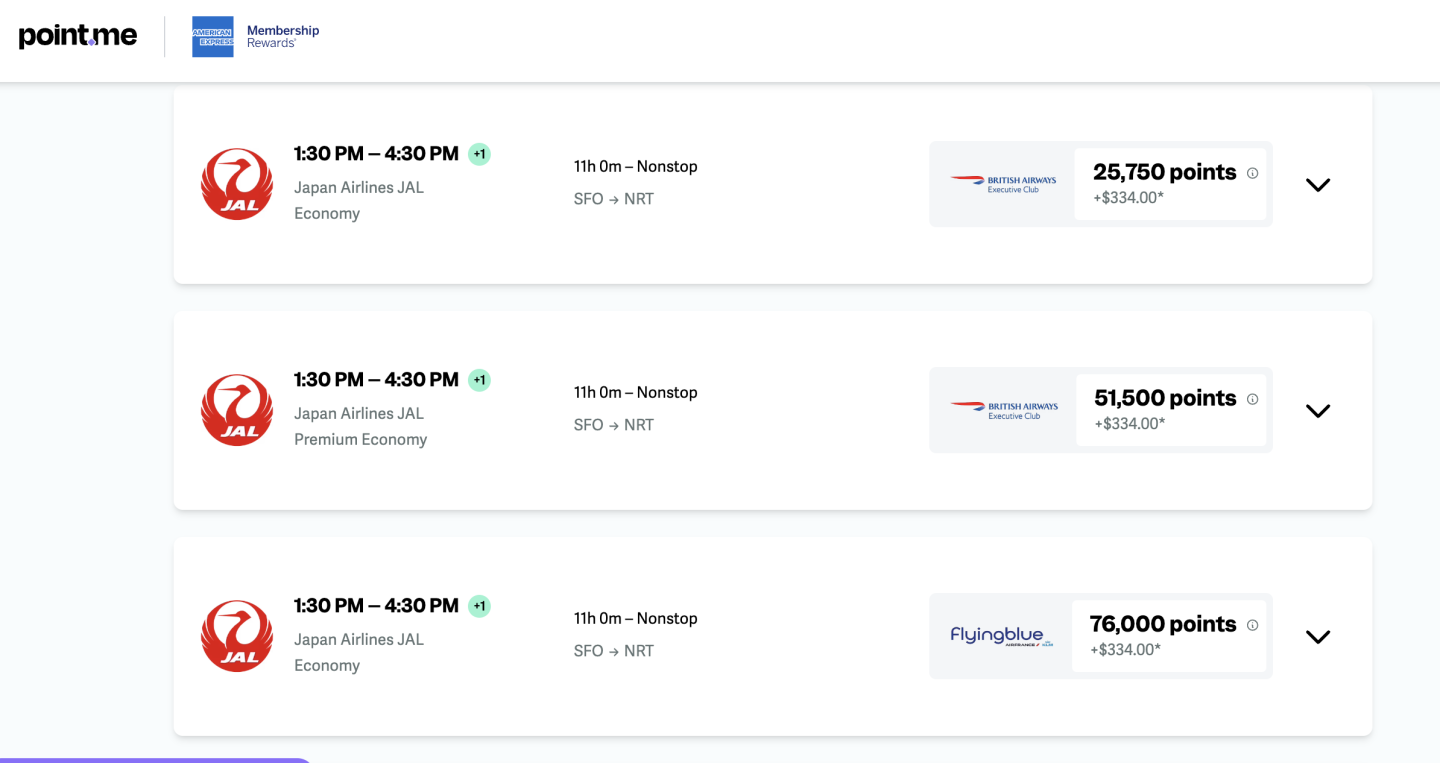Click the JAL logo on the 76,000 points flight
The height and width of the screenshot is (763, 1440).
237,636
